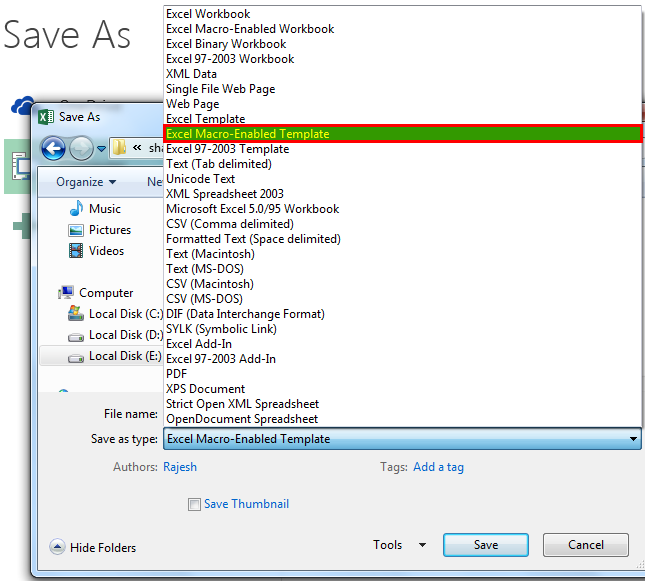
Task: Pick CSV (Macintosh) option
Action: [x=402, y=284]
